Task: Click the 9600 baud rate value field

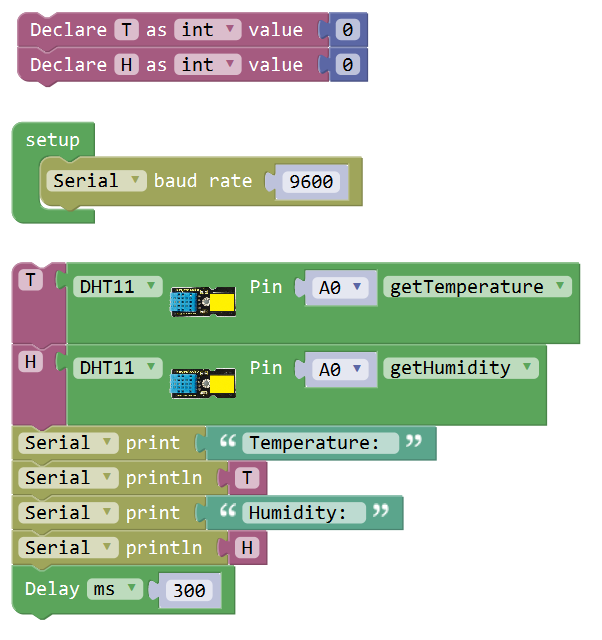Action: pyautogui.click(x=309, y=182)
